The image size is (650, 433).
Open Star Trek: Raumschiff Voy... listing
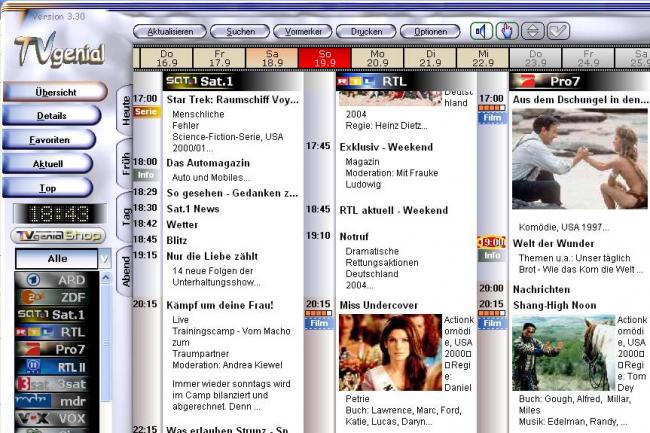tap(232, 99)
